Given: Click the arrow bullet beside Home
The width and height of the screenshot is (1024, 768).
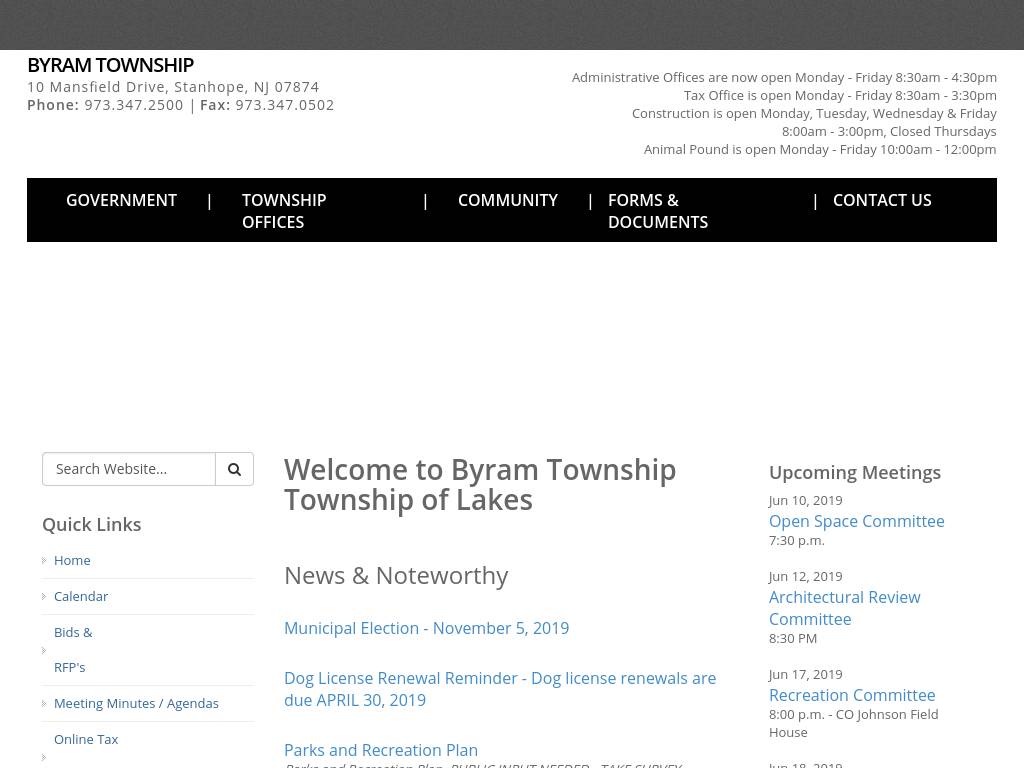Looking at the screenshot, I should click(44, 560).
